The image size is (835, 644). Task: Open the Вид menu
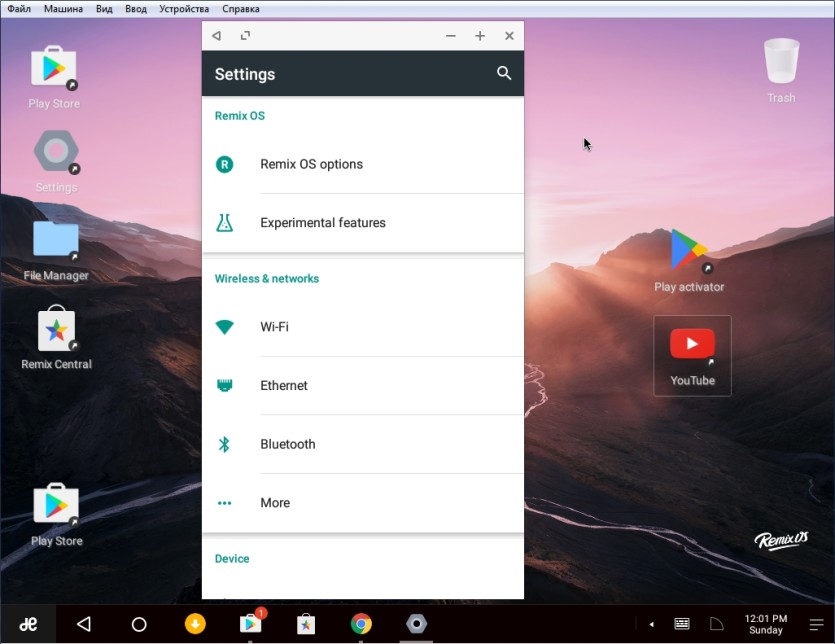click(104, 9)
